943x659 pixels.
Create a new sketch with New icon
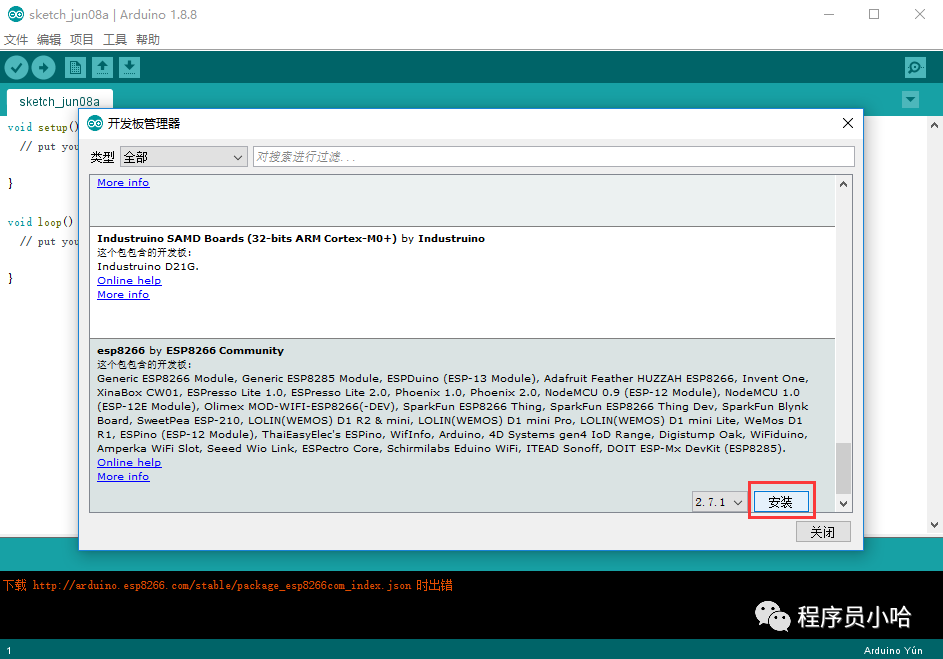click(x=75, y=67)
